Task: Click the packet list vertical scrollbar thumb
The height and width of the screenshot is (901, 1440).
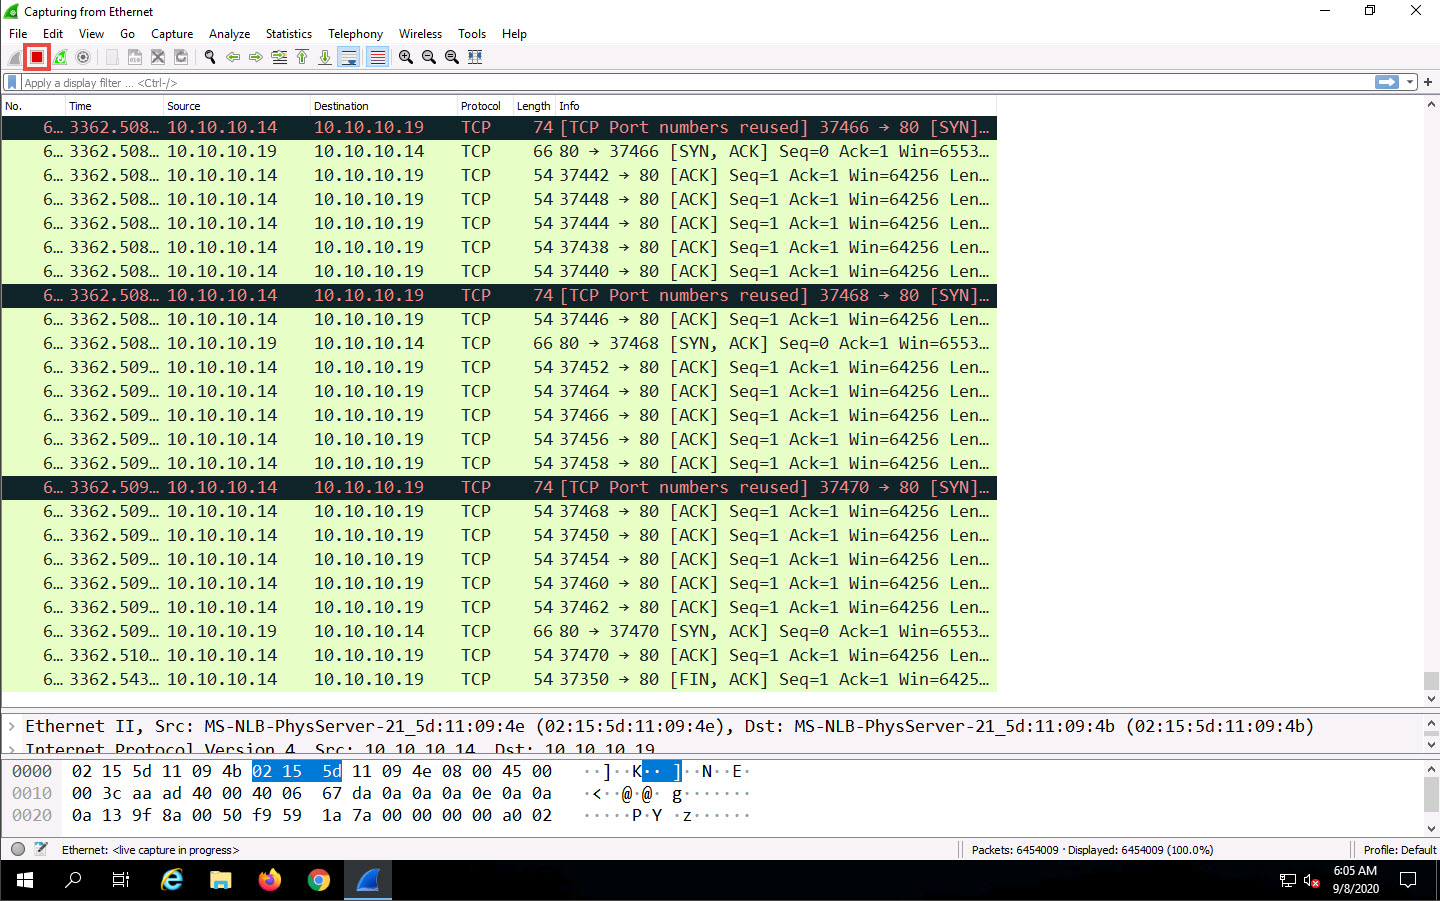Action: click(x=1431, y=680)
